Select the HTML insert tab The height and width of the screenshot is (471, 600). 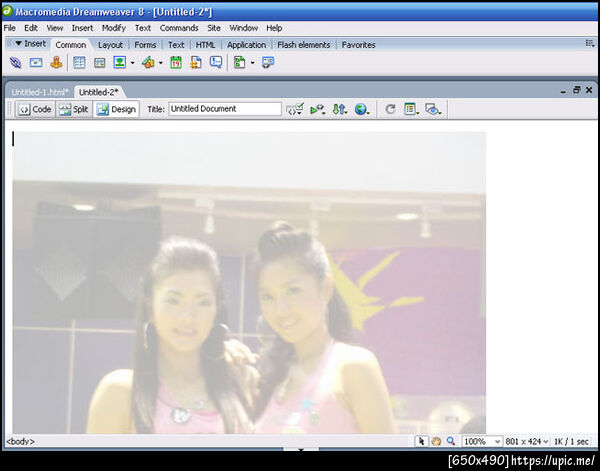205,45
